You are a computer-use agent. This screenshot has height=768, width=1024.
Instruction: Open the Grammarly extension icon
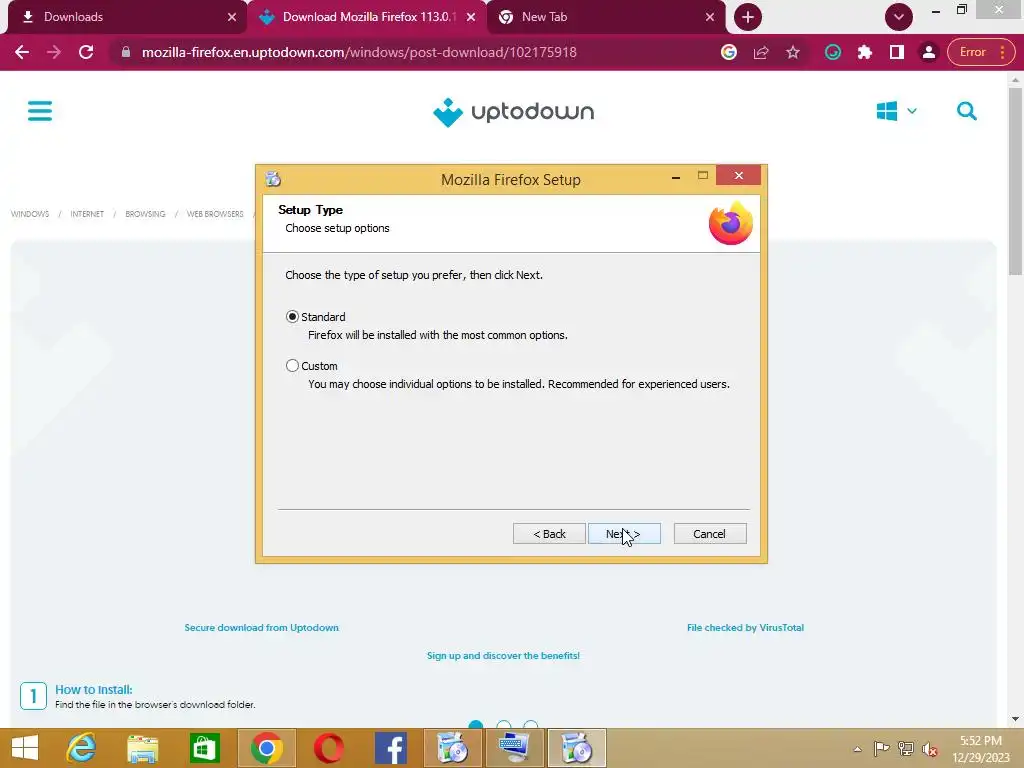point(833,52)
